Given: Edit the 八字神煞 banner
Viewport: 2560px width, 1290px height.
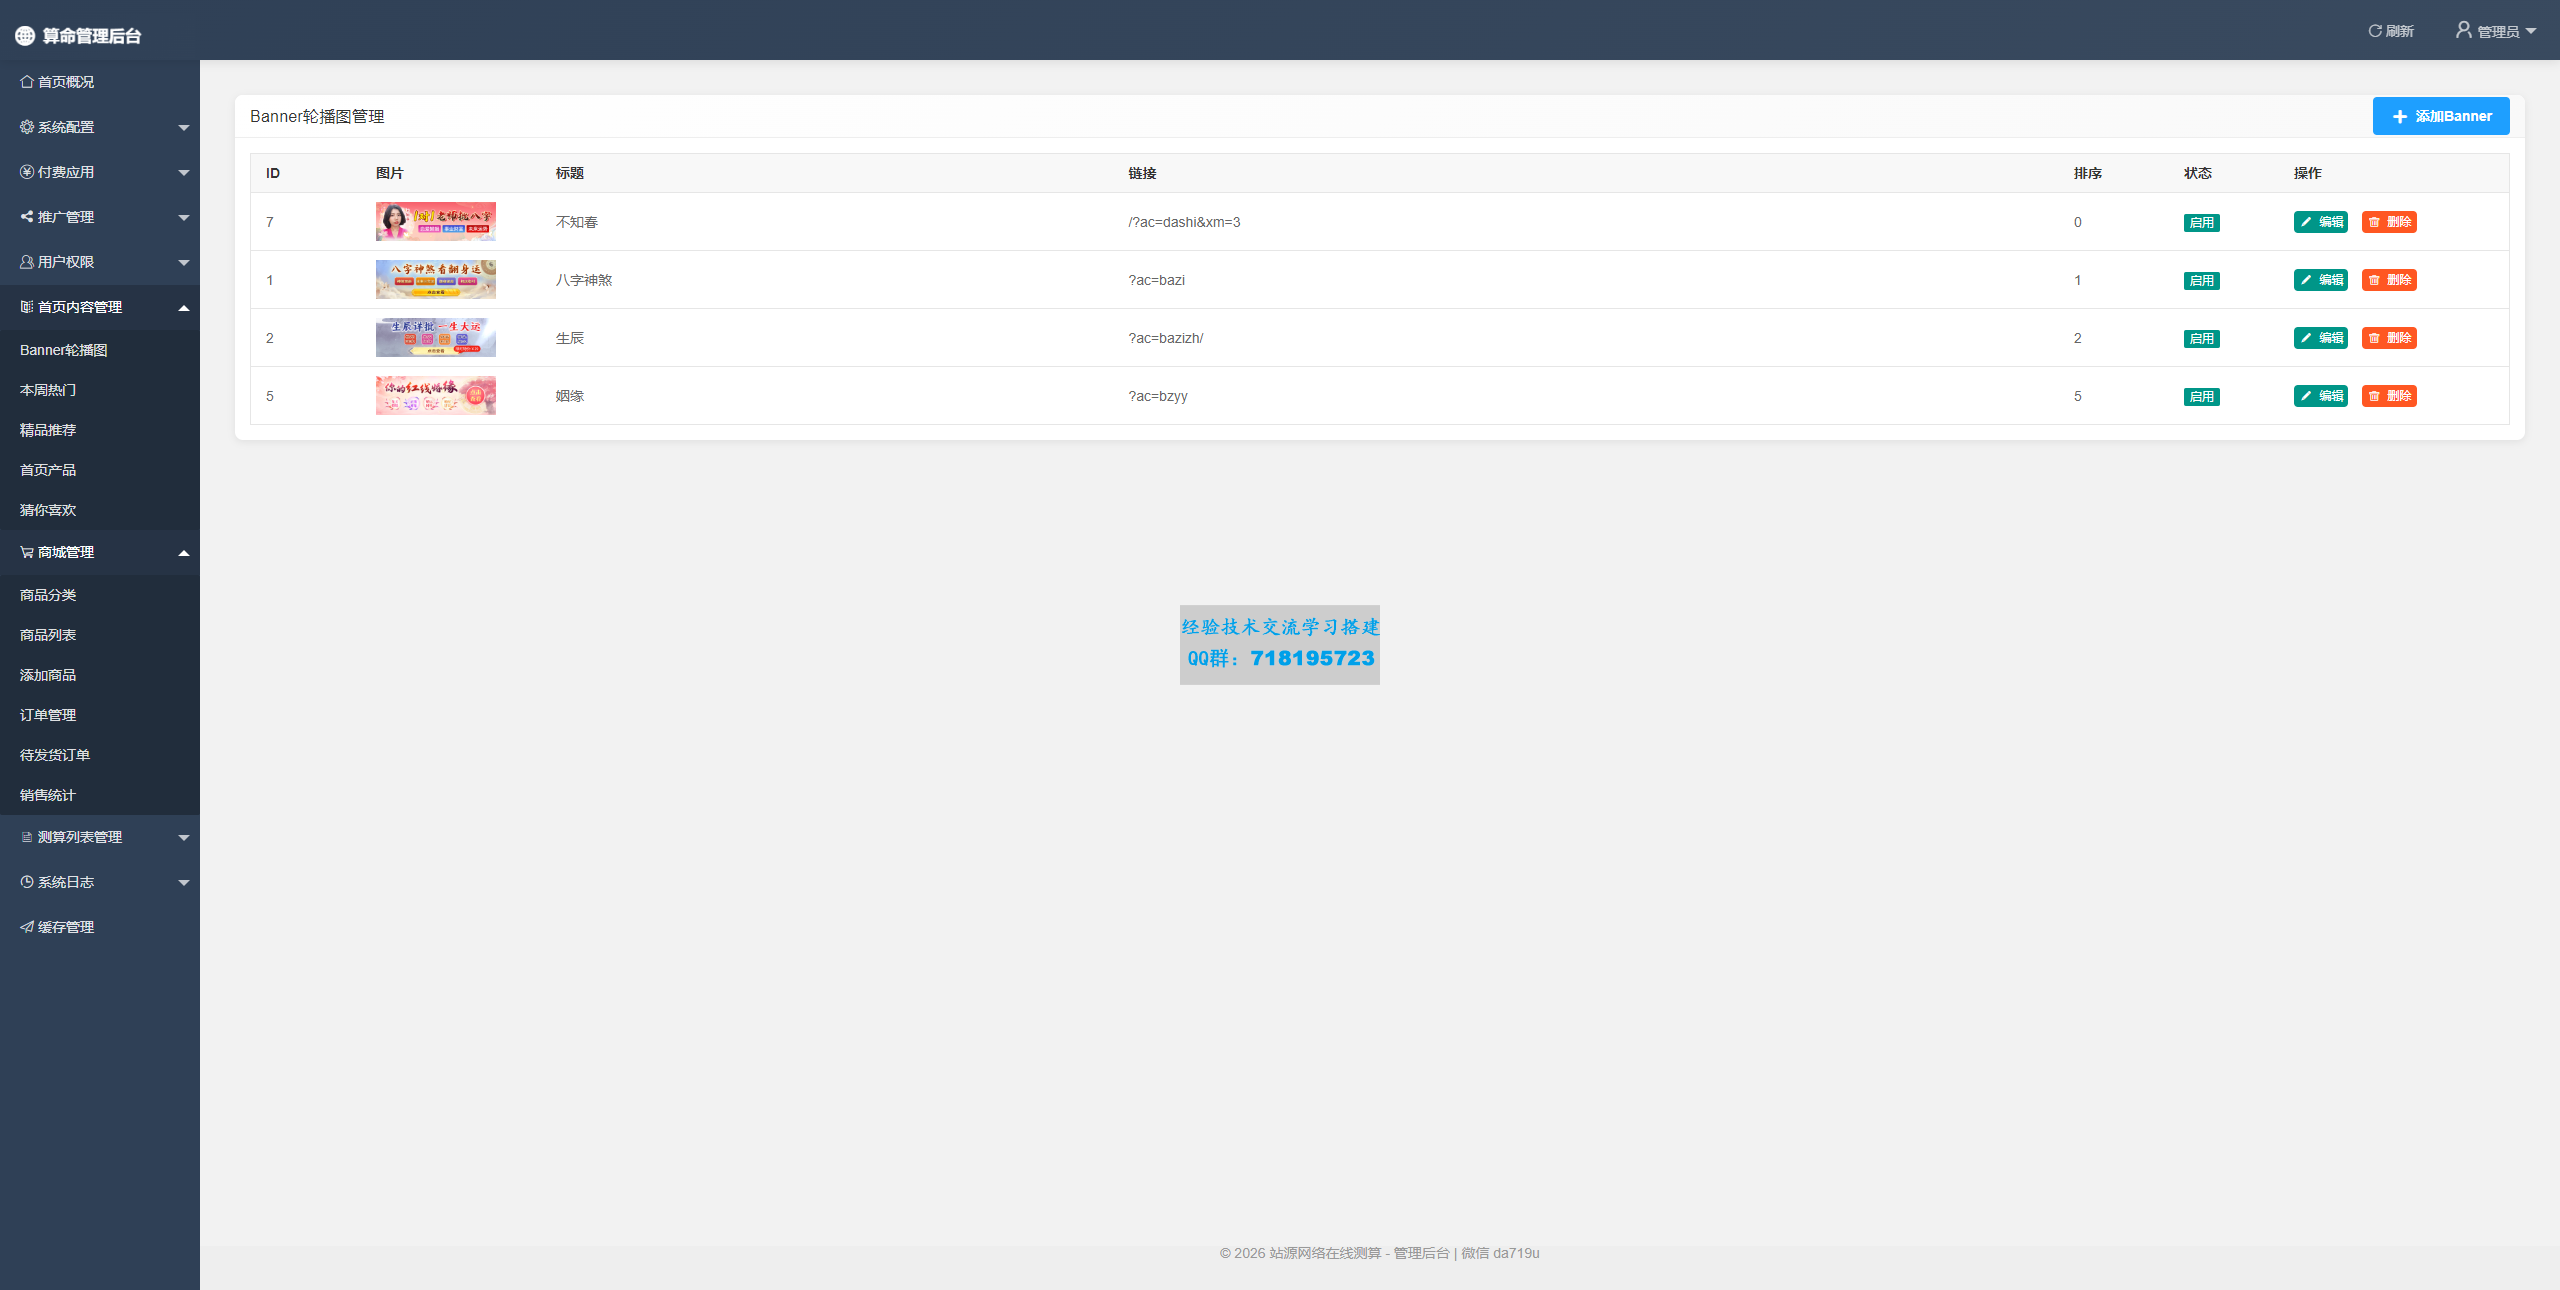Looking at the screenshot, I should pos(2320,280).
